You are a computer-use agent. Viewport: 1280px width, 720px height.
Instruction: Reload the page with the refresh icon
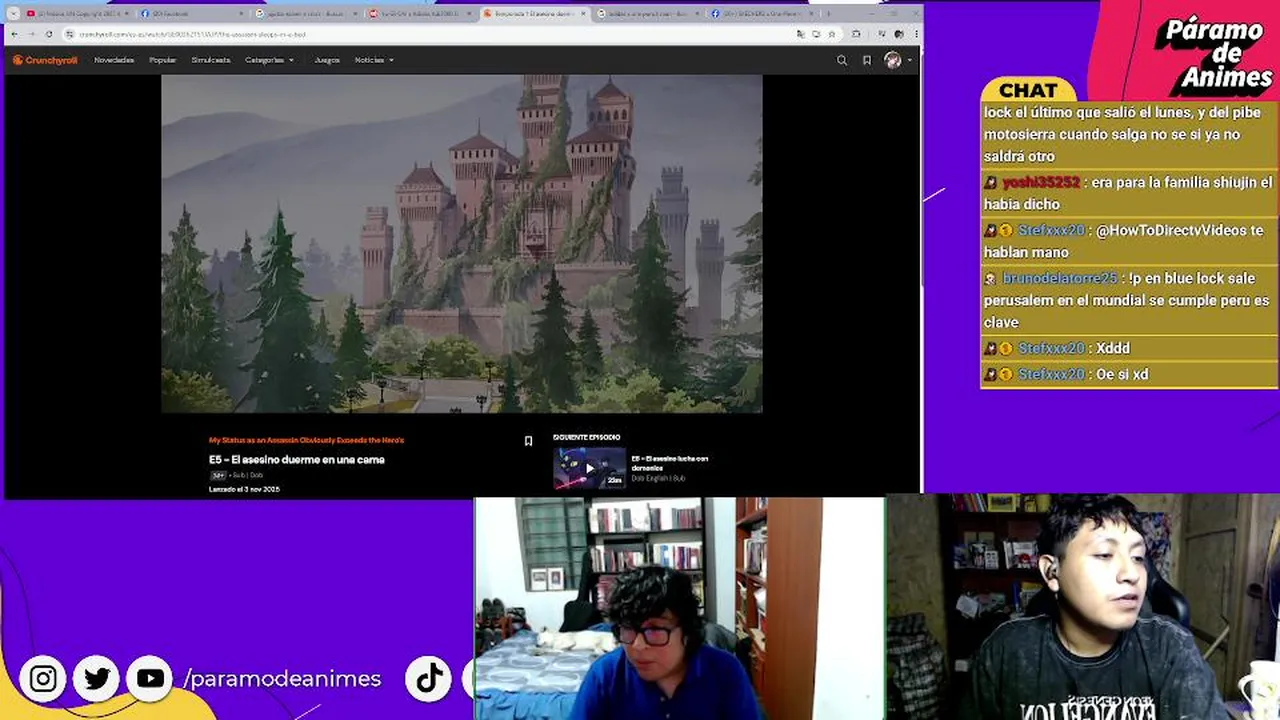click(x=49, y=34)
